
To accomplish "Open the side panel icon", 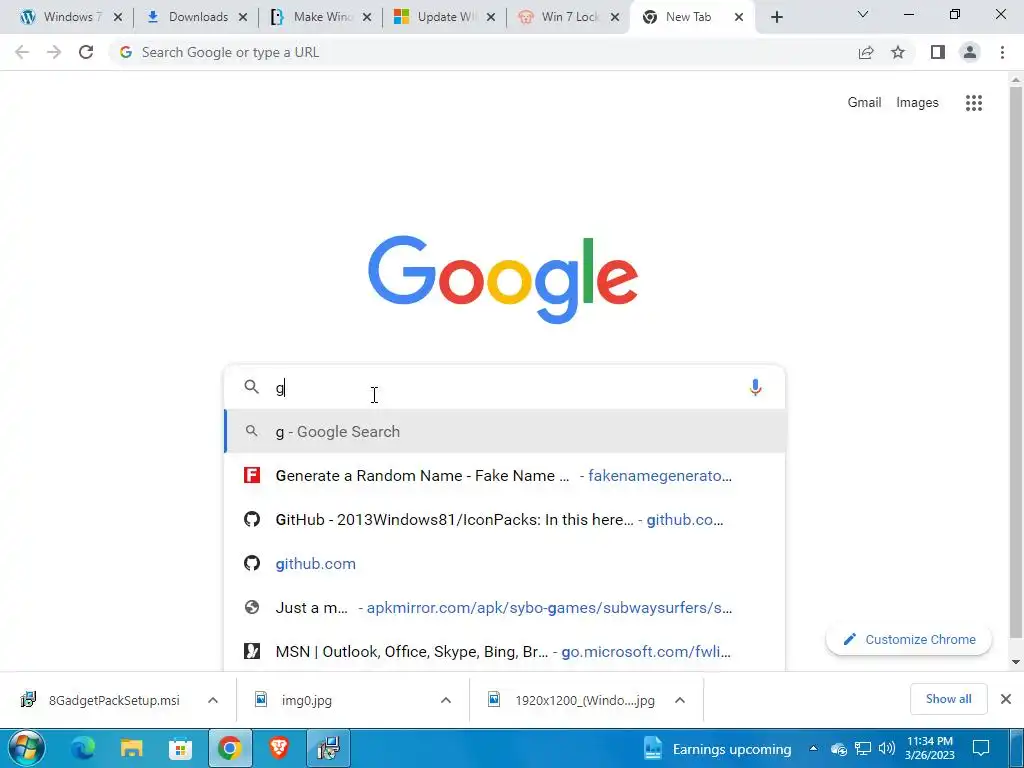I will tap(938, 52).
